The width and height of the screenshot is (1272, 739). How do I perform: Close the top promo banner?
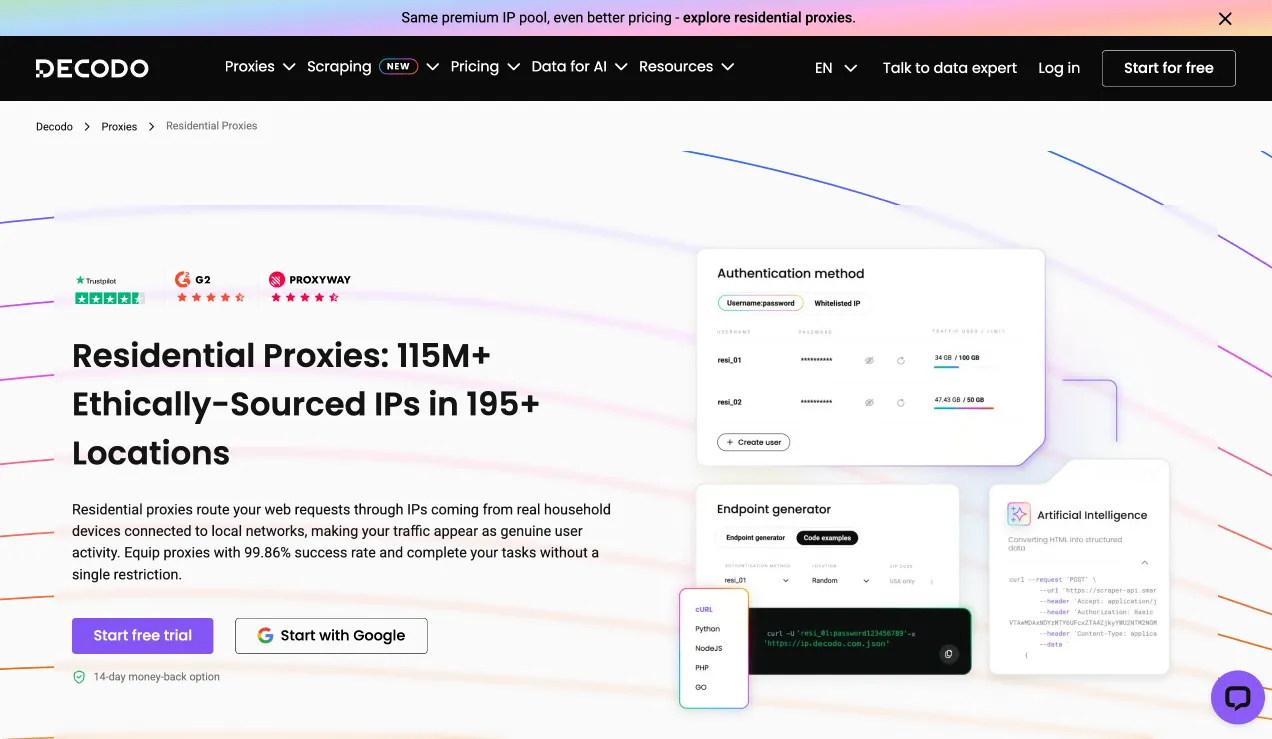[1225, 18]
